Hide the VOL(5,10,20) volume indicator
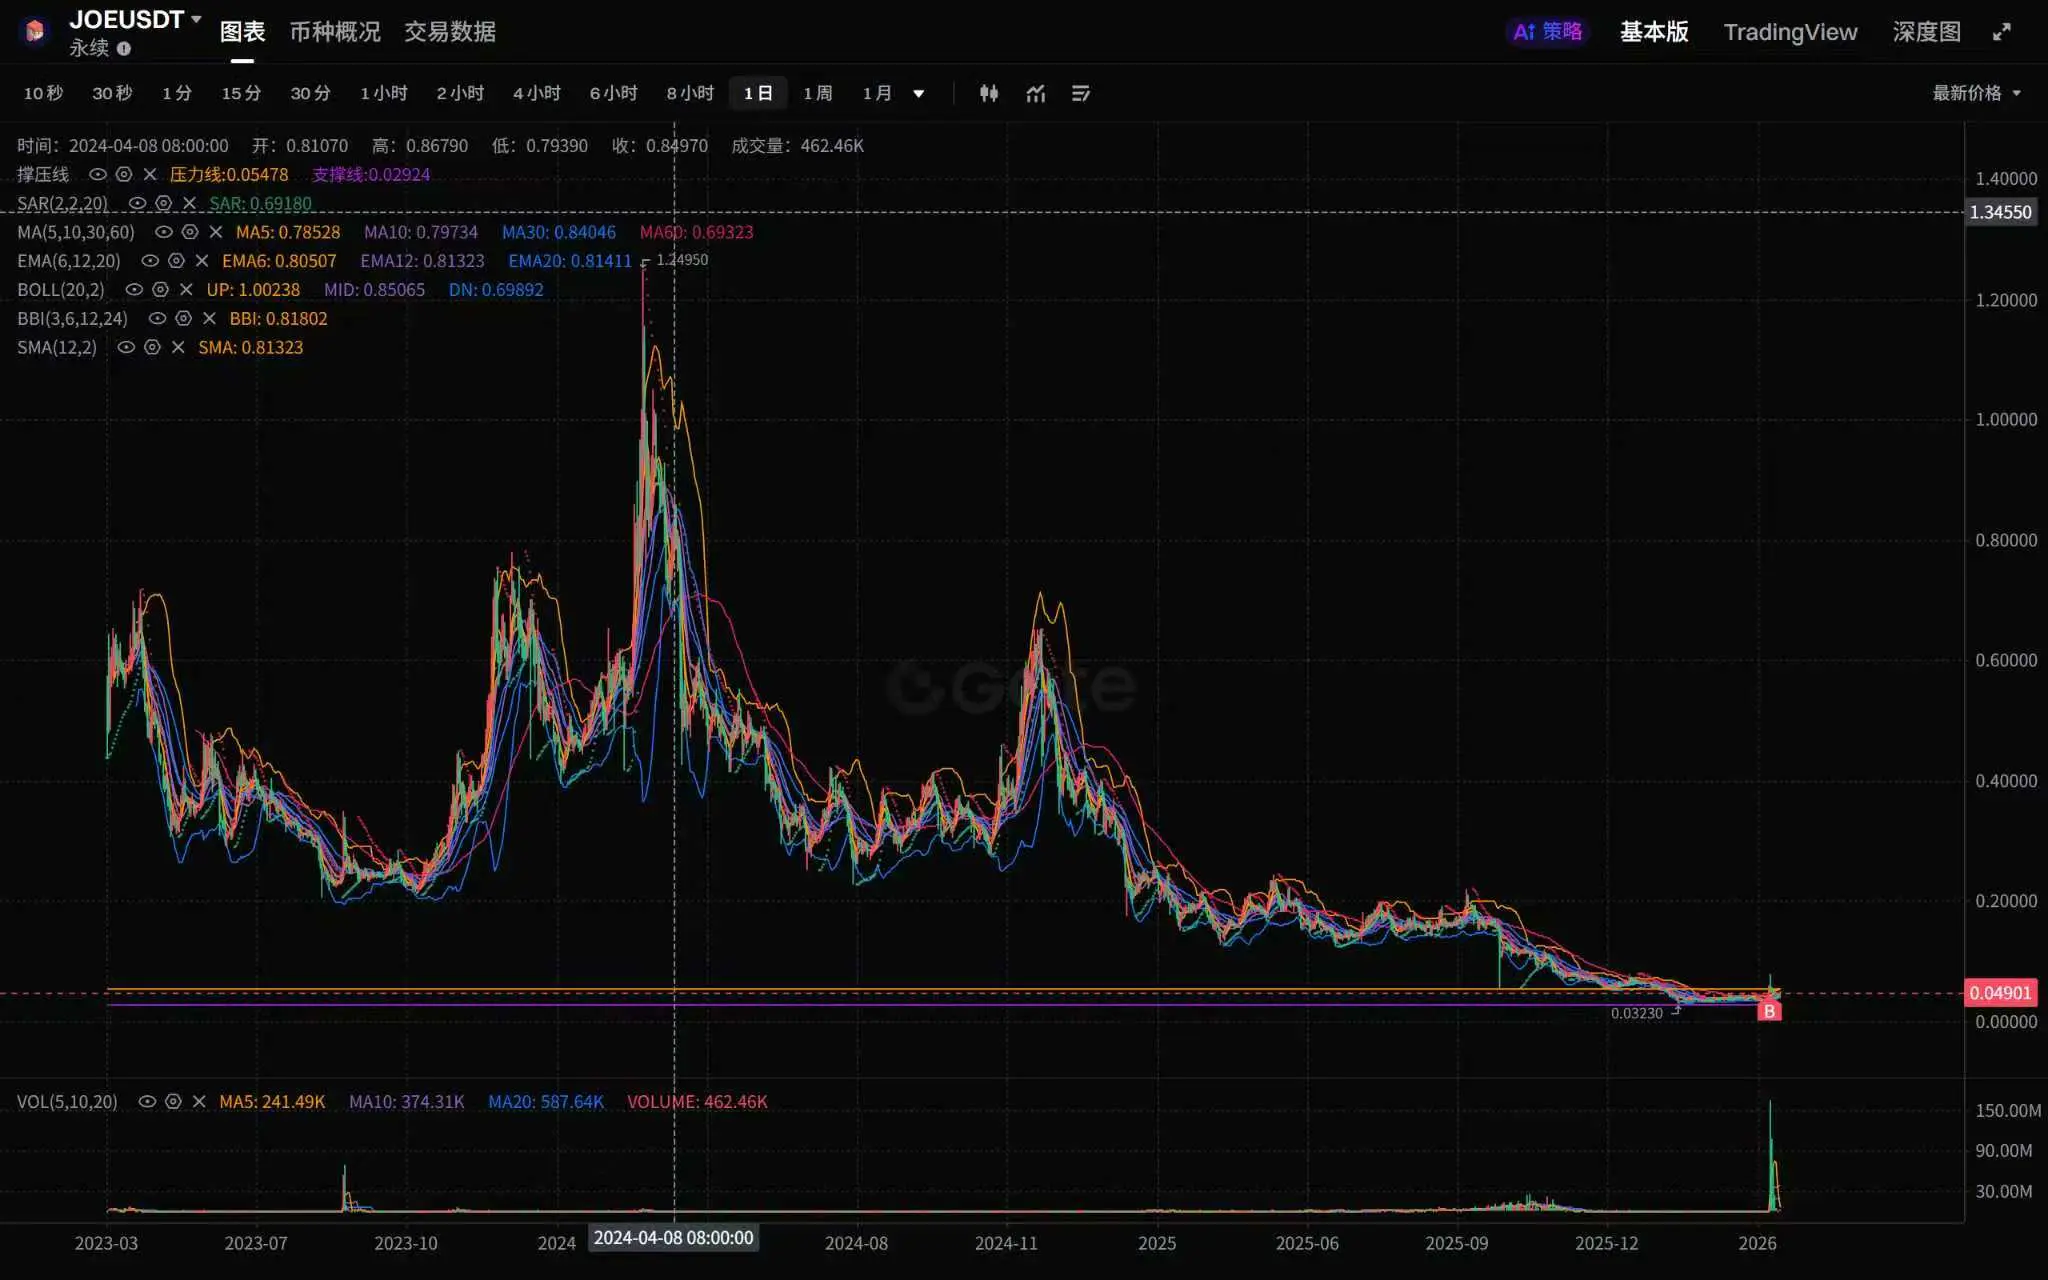The height and width of the screenshot is (1280, 2048). pos(147,1101)
